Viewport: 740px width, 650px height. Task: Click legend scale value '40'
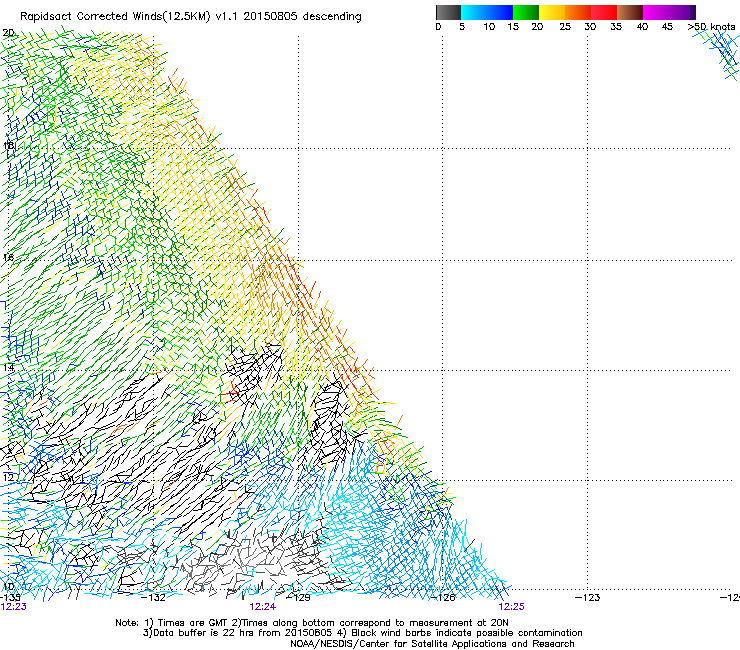tap(642, 27)
